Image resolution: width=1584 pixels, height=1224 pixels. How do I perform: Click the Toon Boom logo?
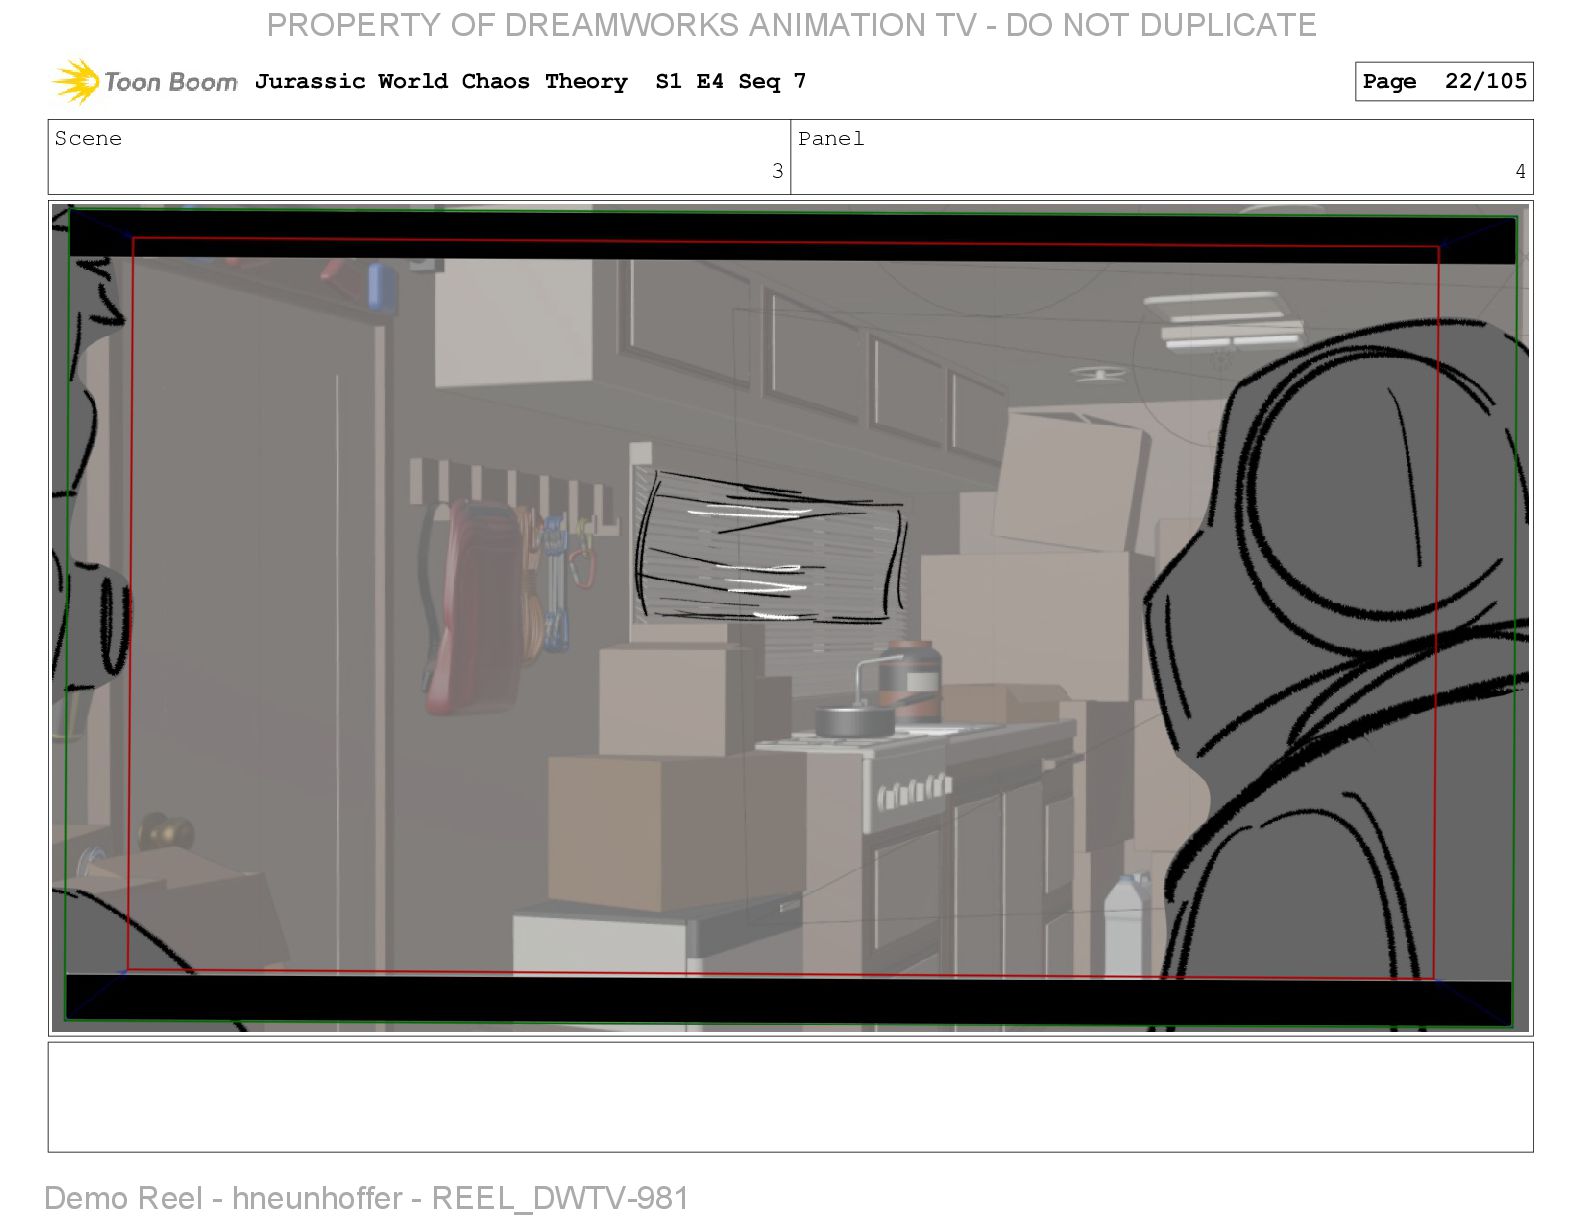coord(145,81)
